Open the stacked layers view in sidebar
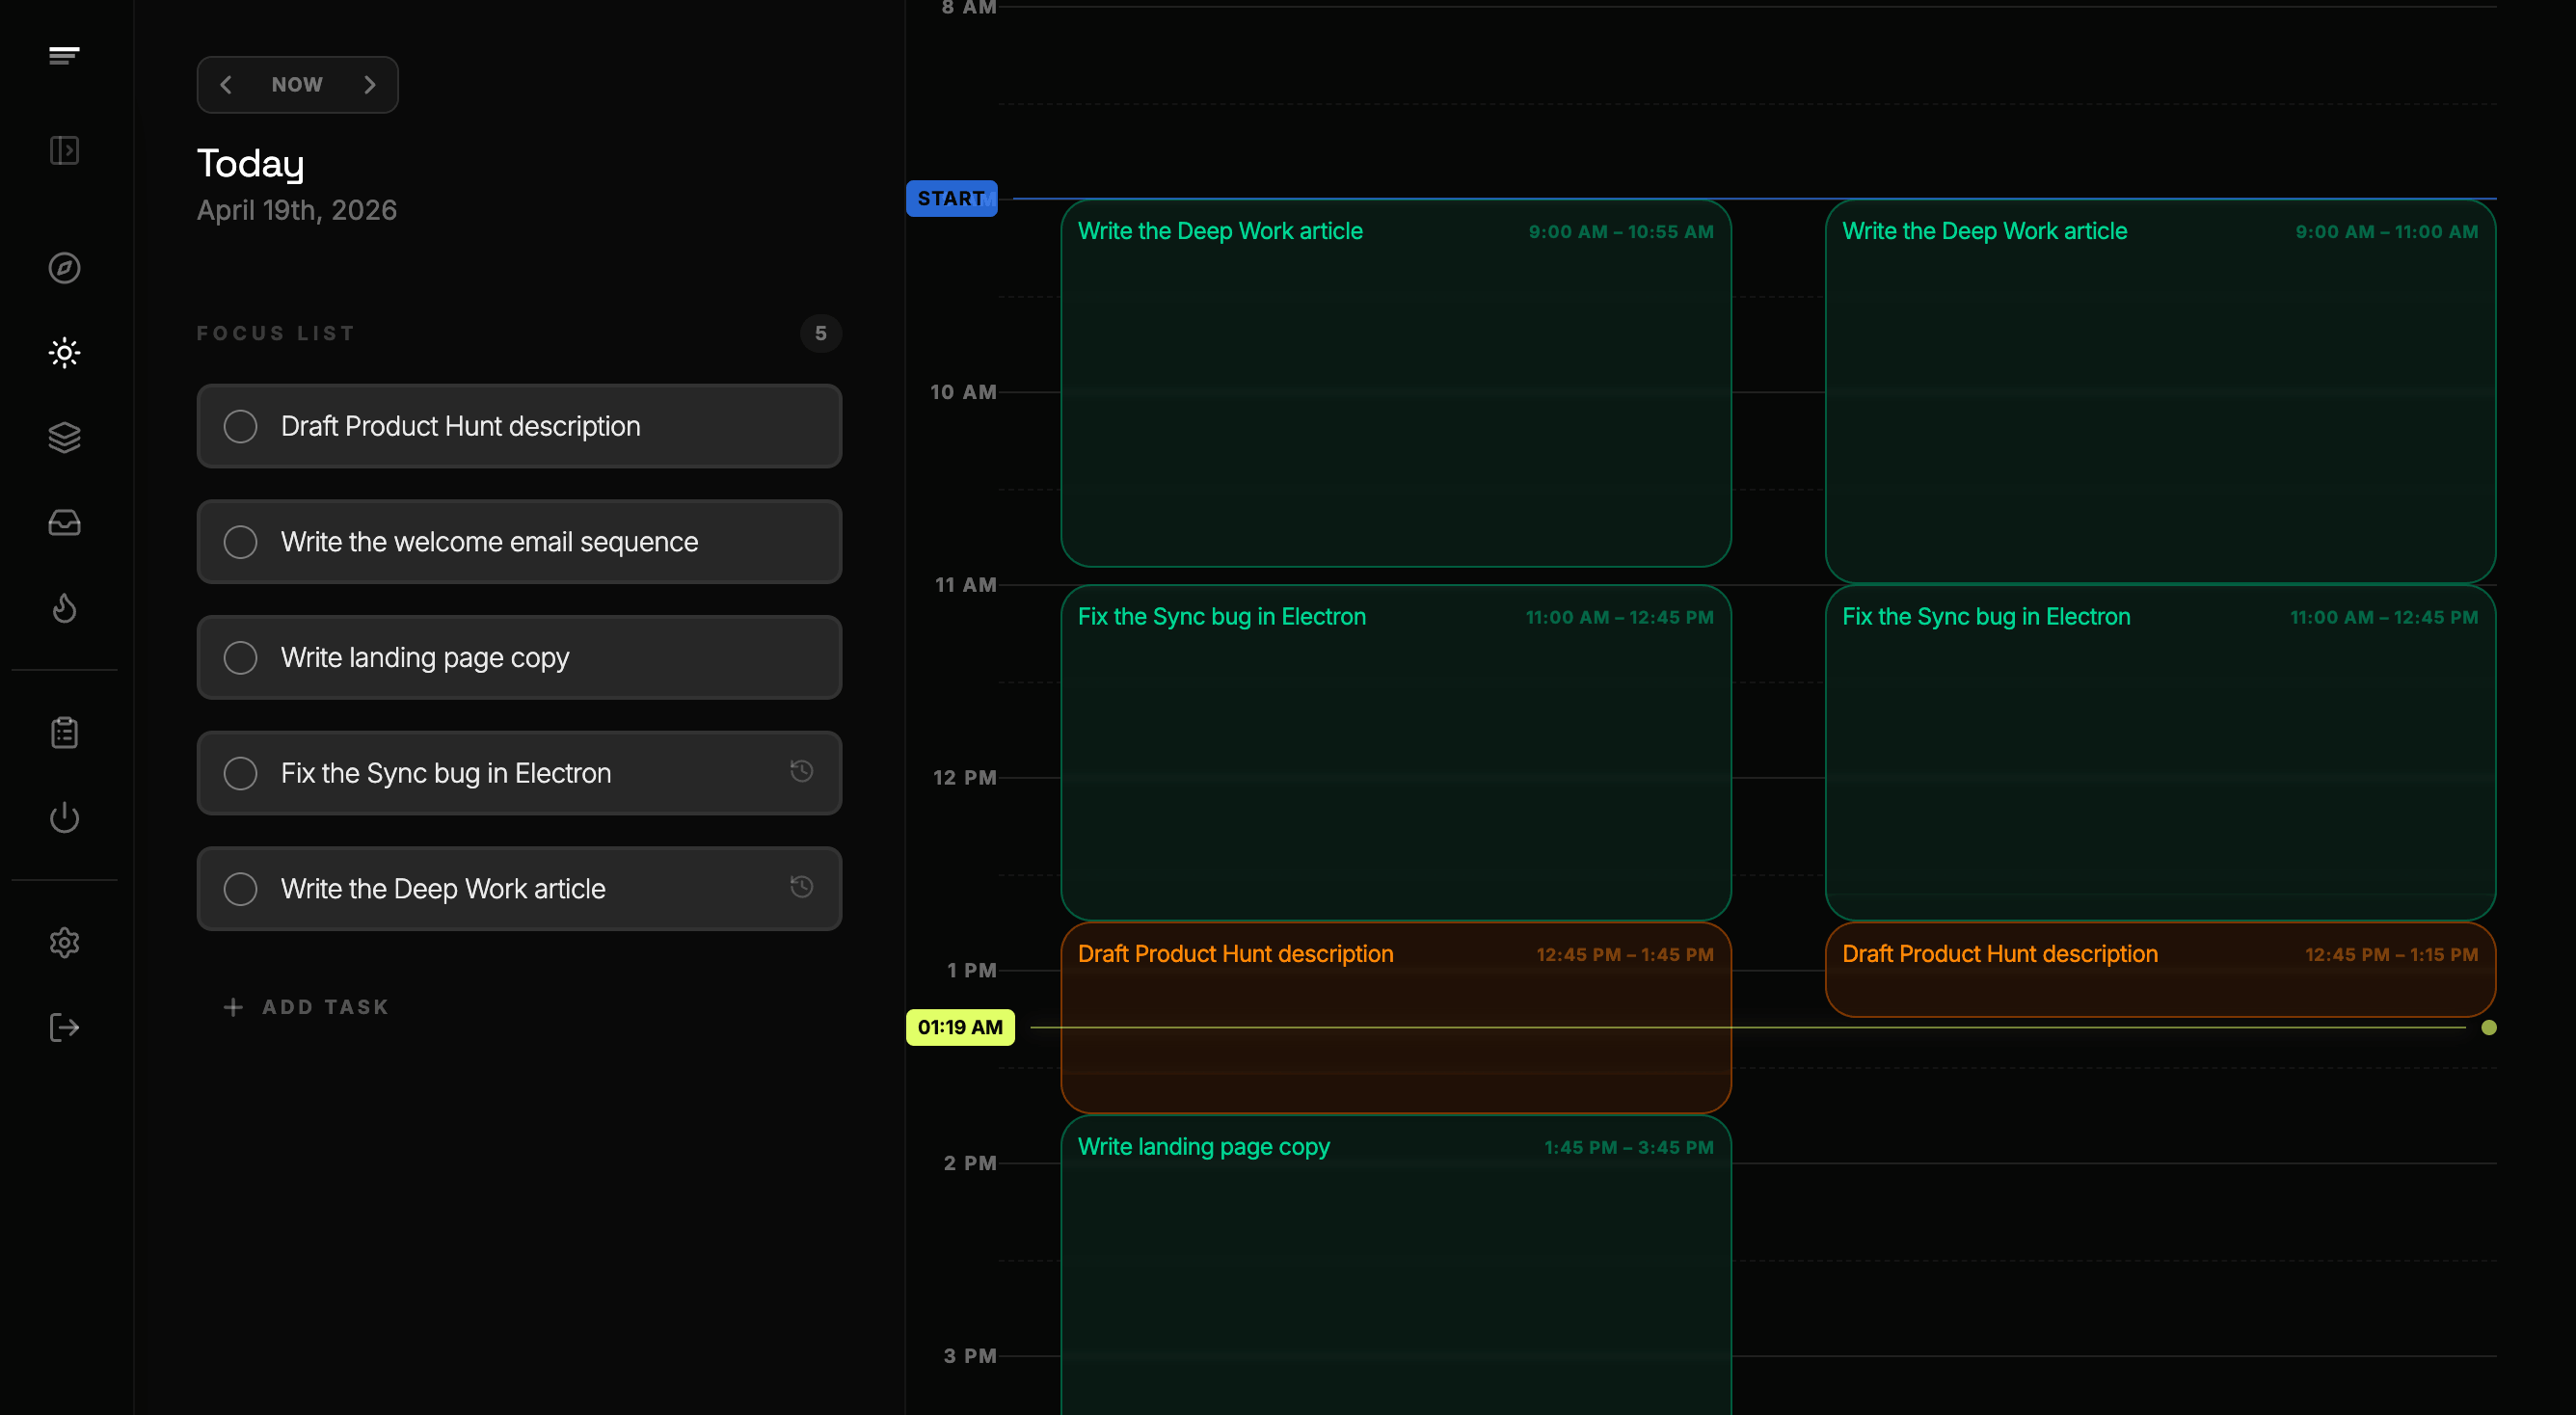Viewport: 2576px width, 1415px height. pyautogui.click(x=63, y=437)
